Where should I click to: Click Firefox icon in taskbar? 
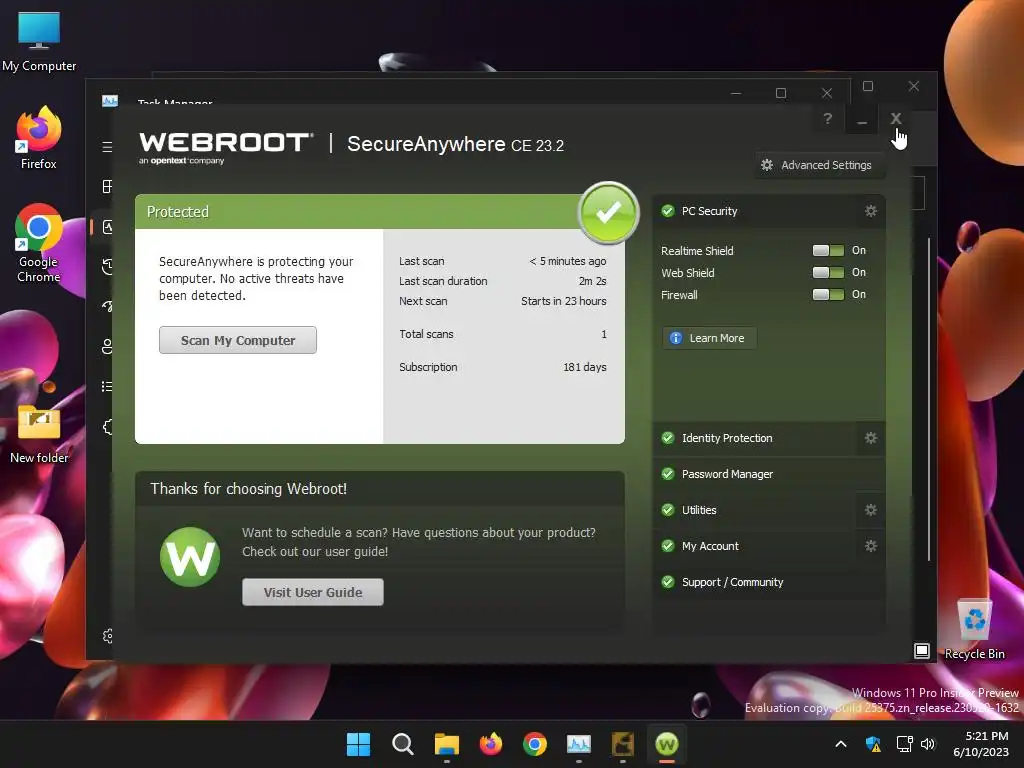tap(490, 744)
